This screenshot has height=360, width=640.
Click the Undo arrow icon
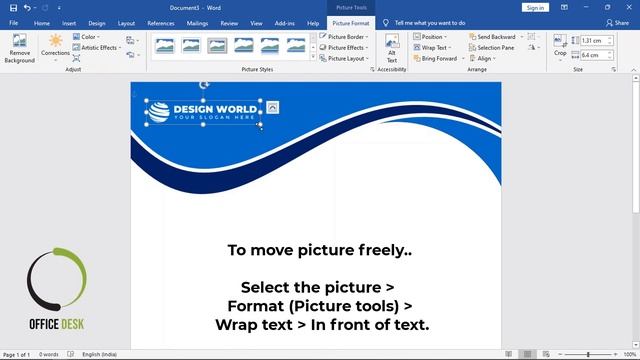click(27, 8)
